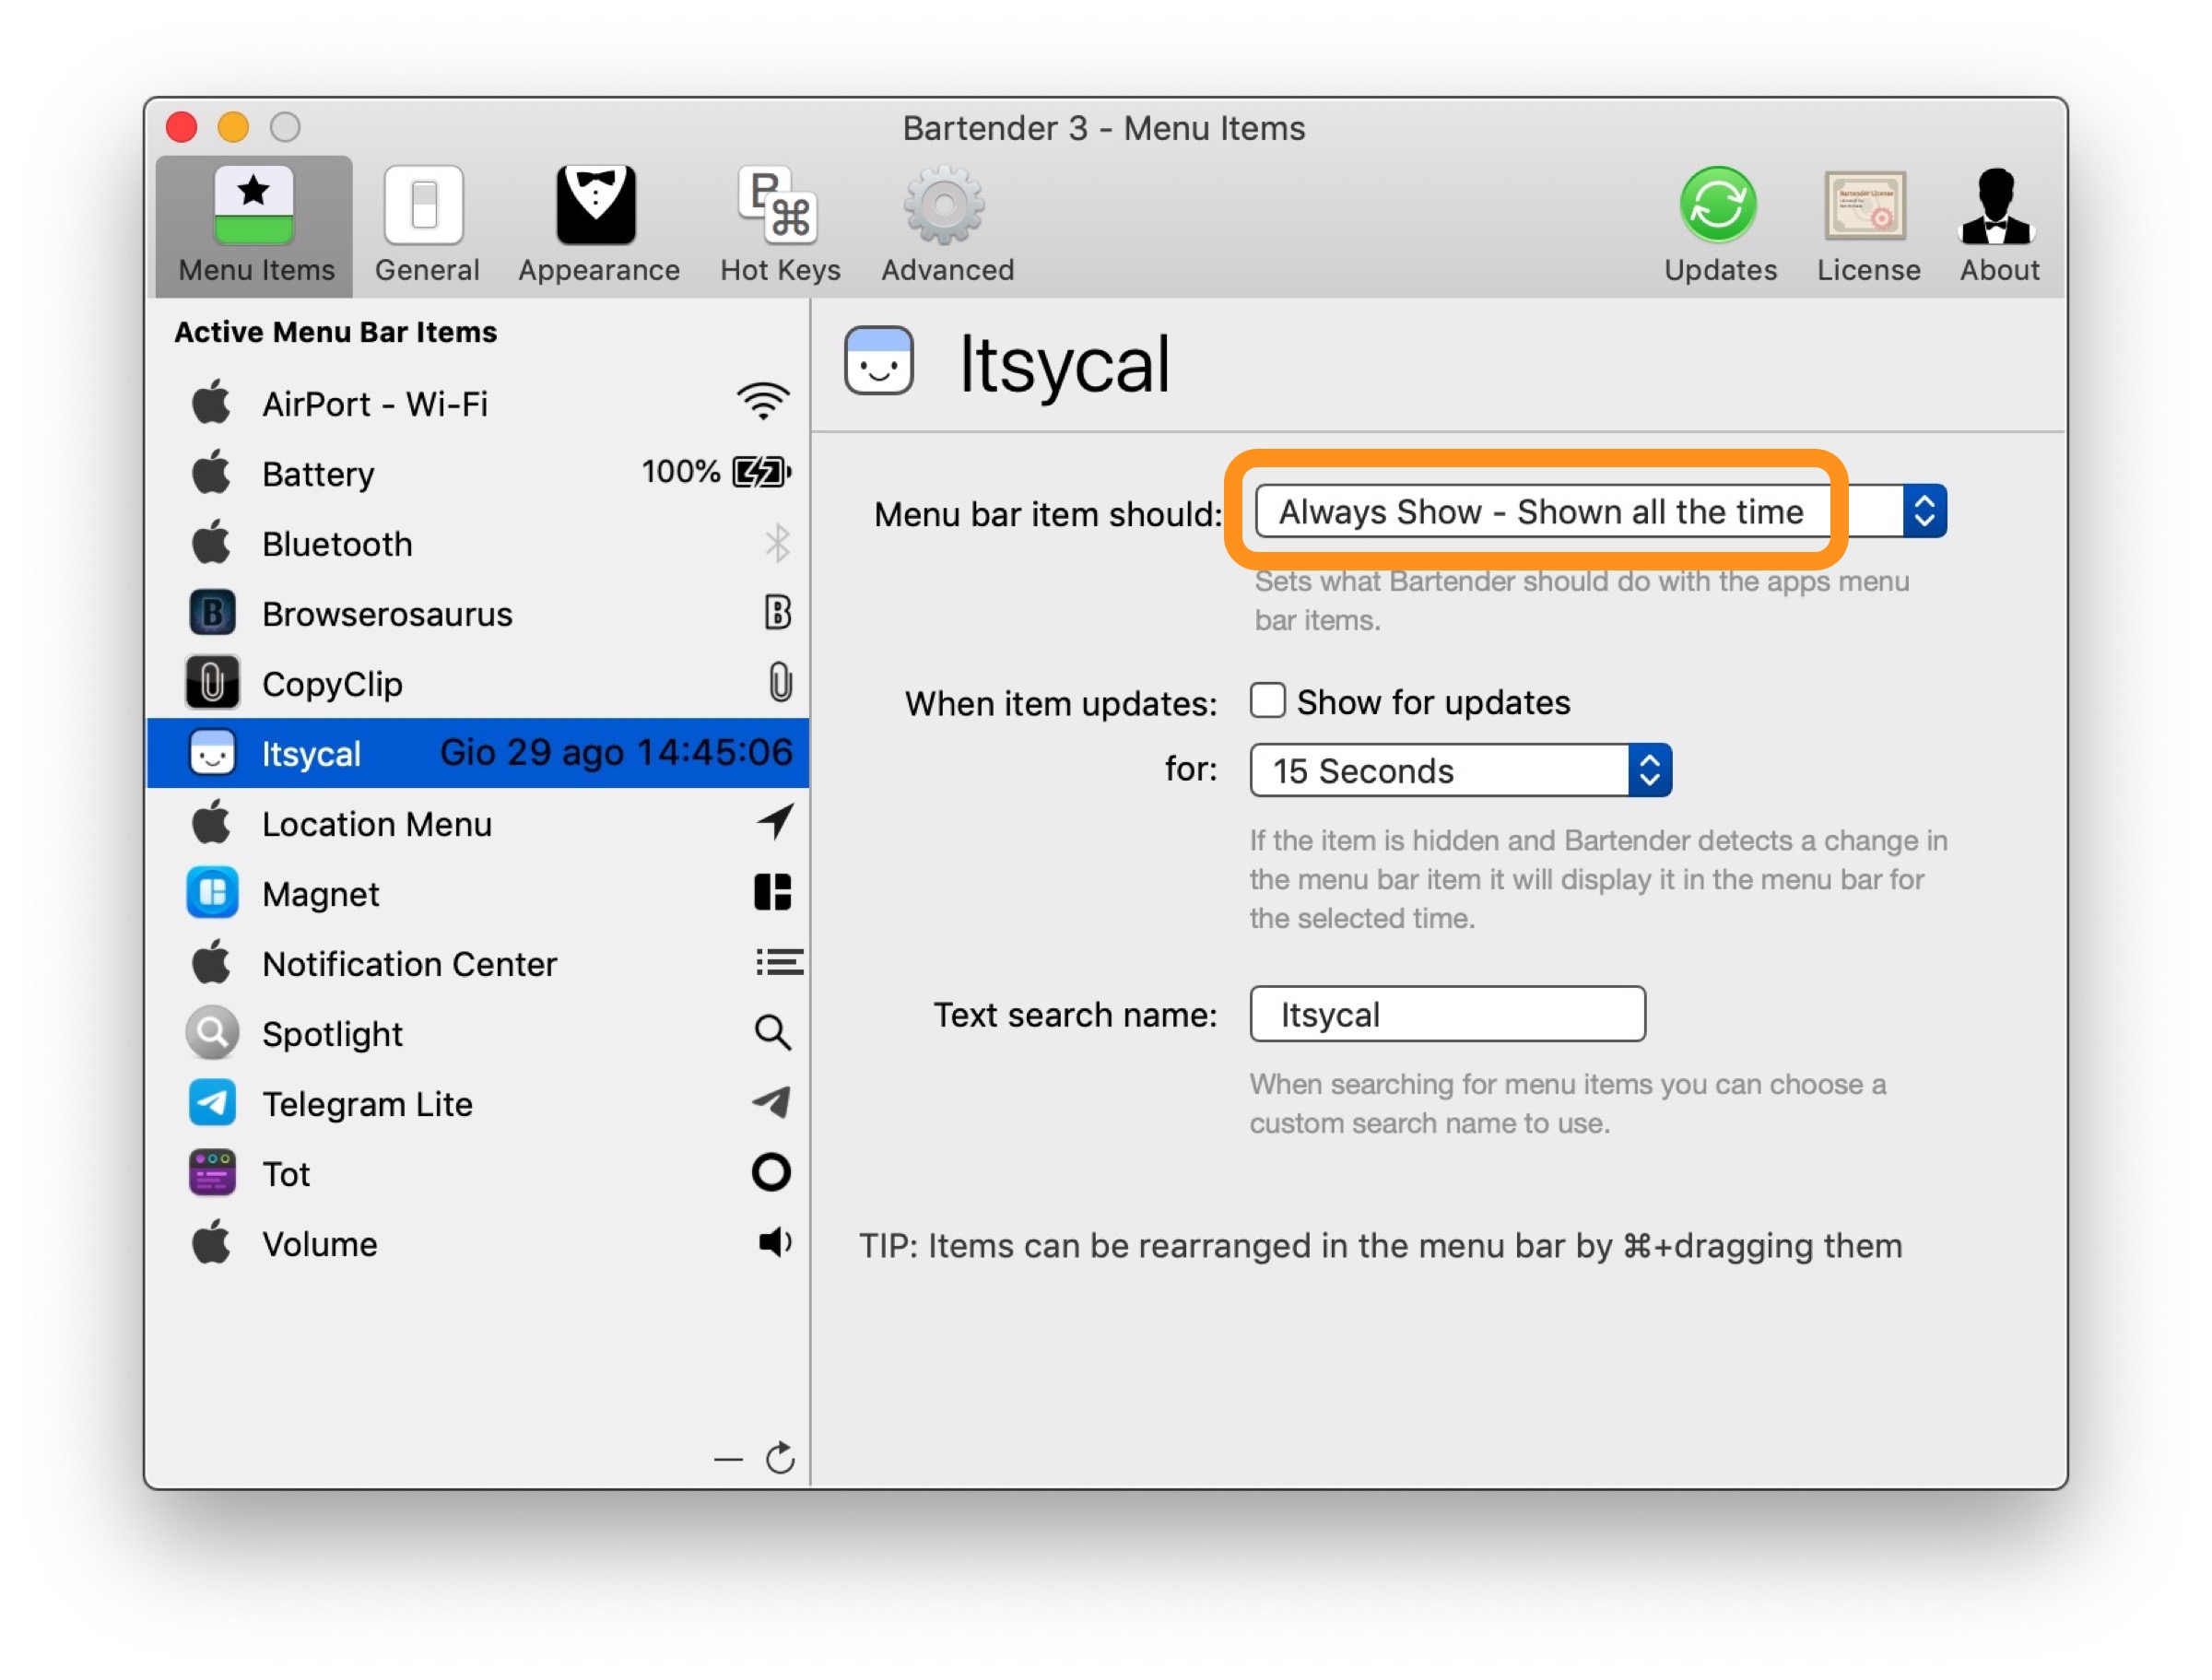The image size is (2212, 1680).
Task: Click the About bartender icon
Action: coord(1998,223)
